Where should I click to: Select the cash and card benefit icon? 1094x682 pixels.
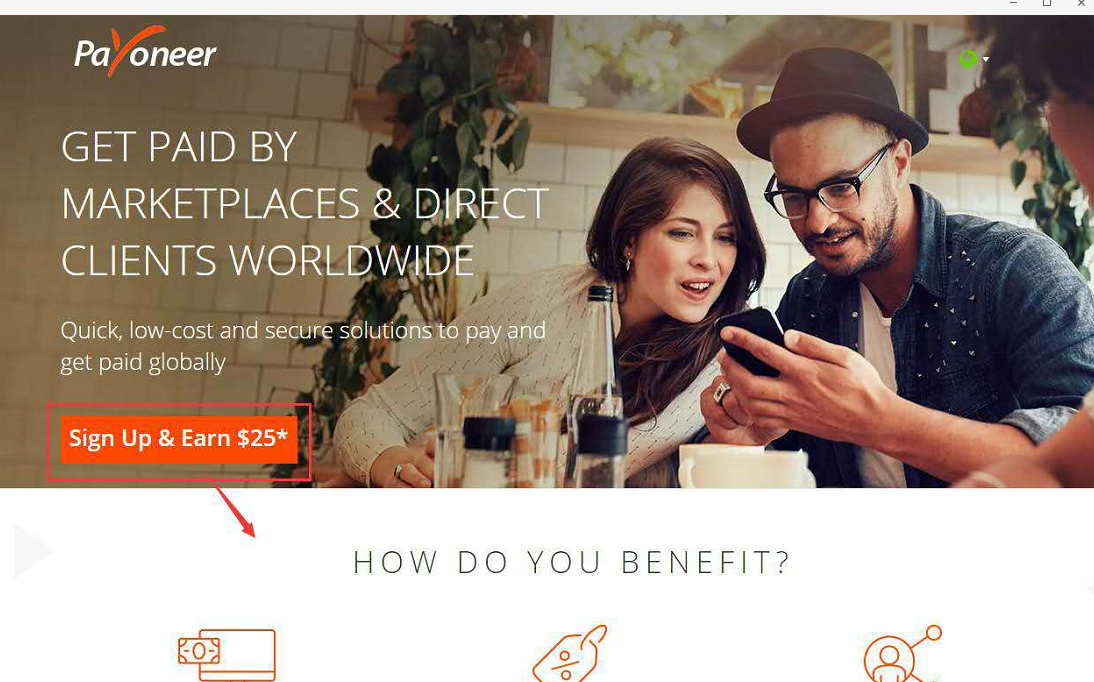point(227,655)
